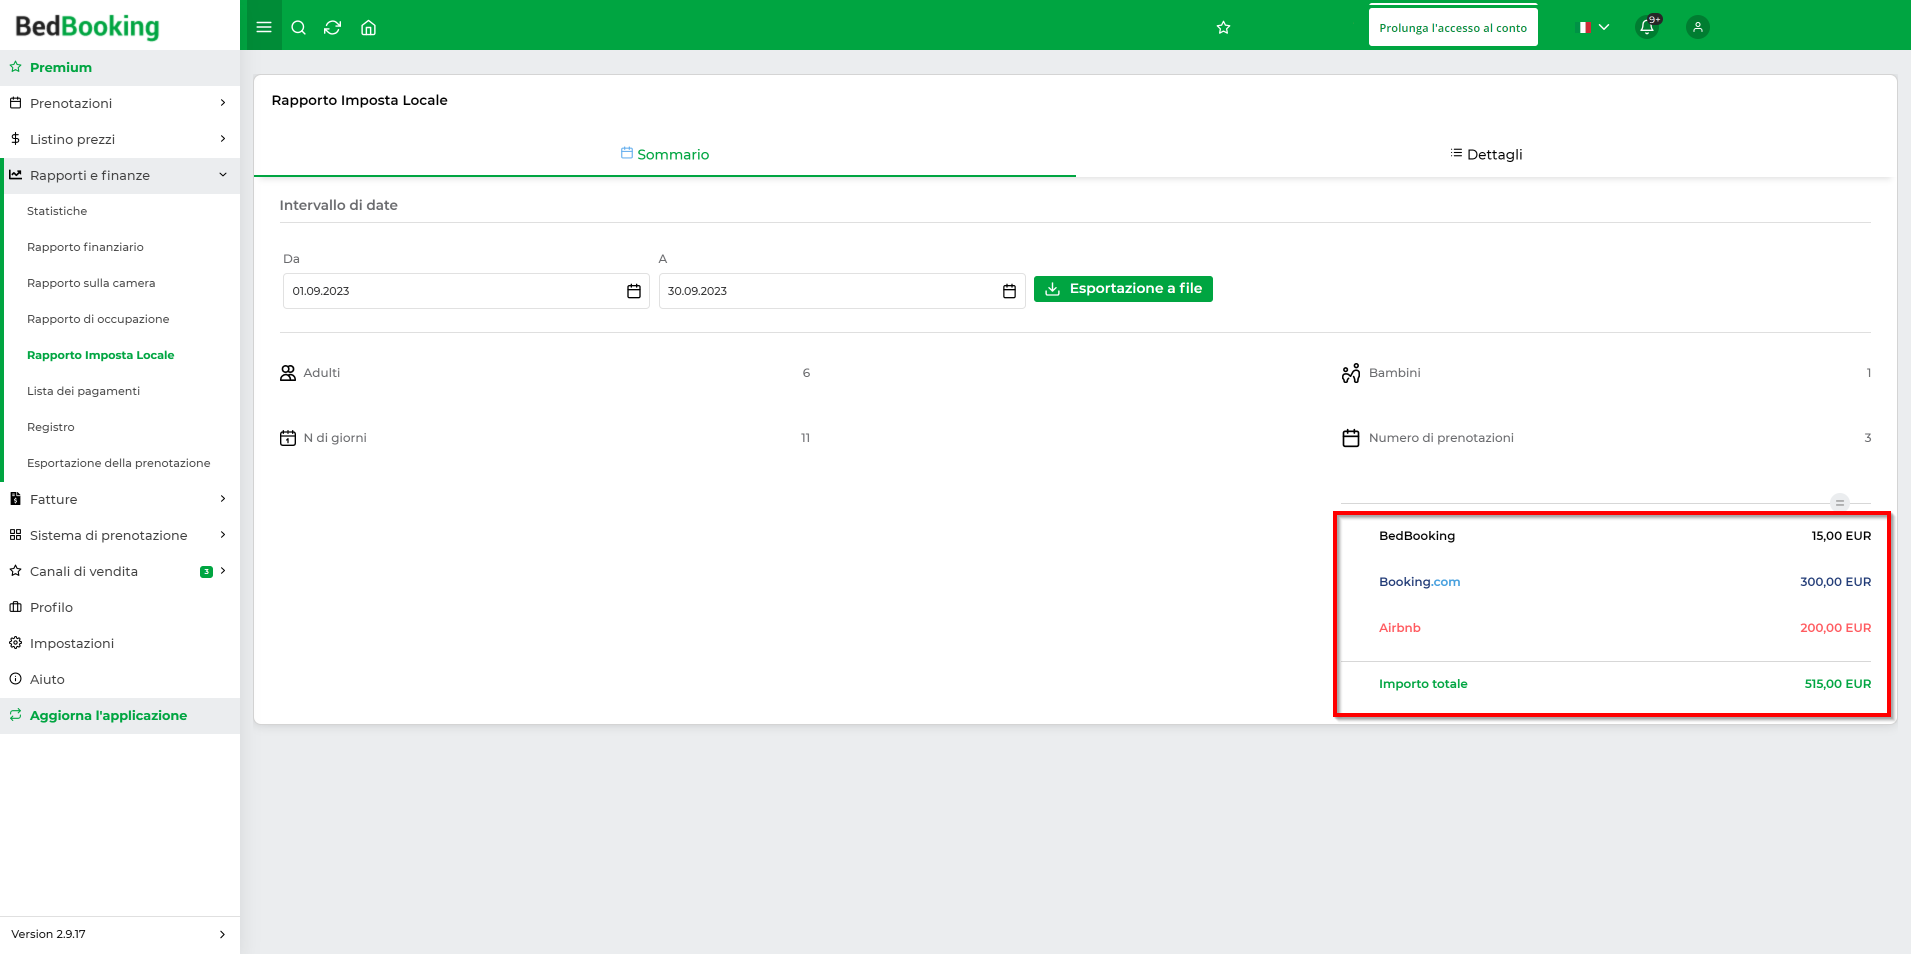1911x954 pixels.
Task: Click the Booking.com source label
Action: [1419, 582]
